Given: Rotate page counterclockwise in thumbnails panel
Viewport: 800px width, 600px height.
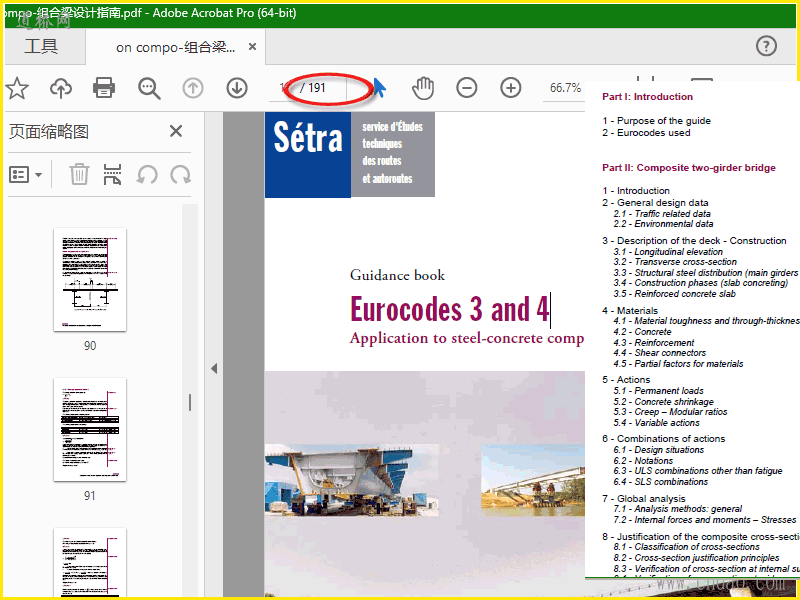Looking at the screenshot, I should point(147,174).
